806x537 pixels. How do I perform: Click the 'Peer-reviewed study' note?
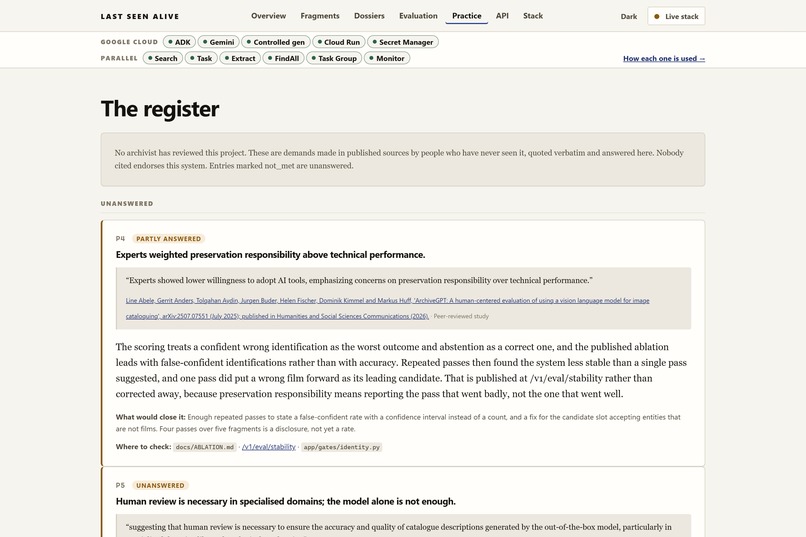pos(461,317)
